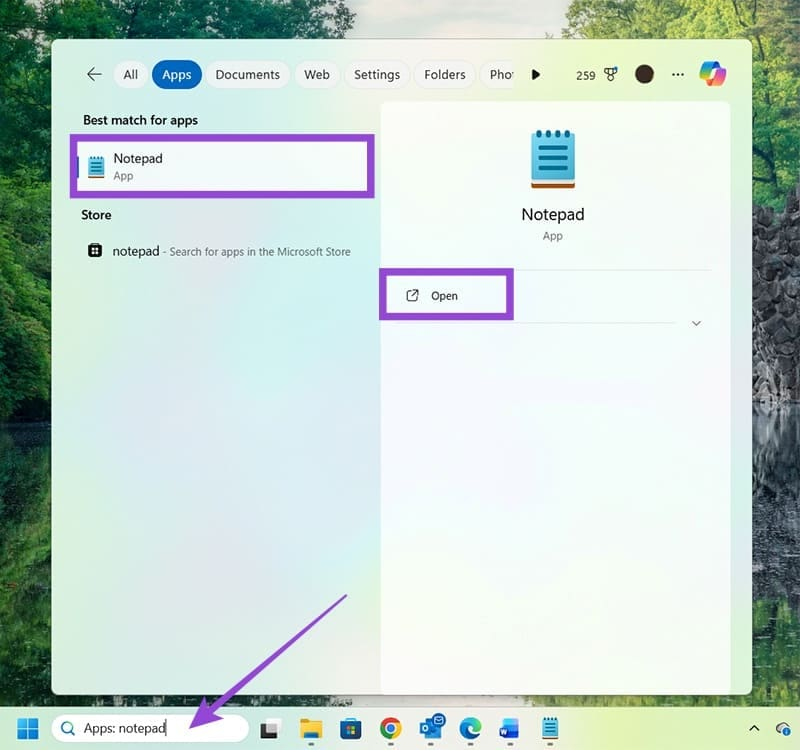Launch Google Chrome from the taskbar
This screenshot has height=750, width=800.
[391, 728]
